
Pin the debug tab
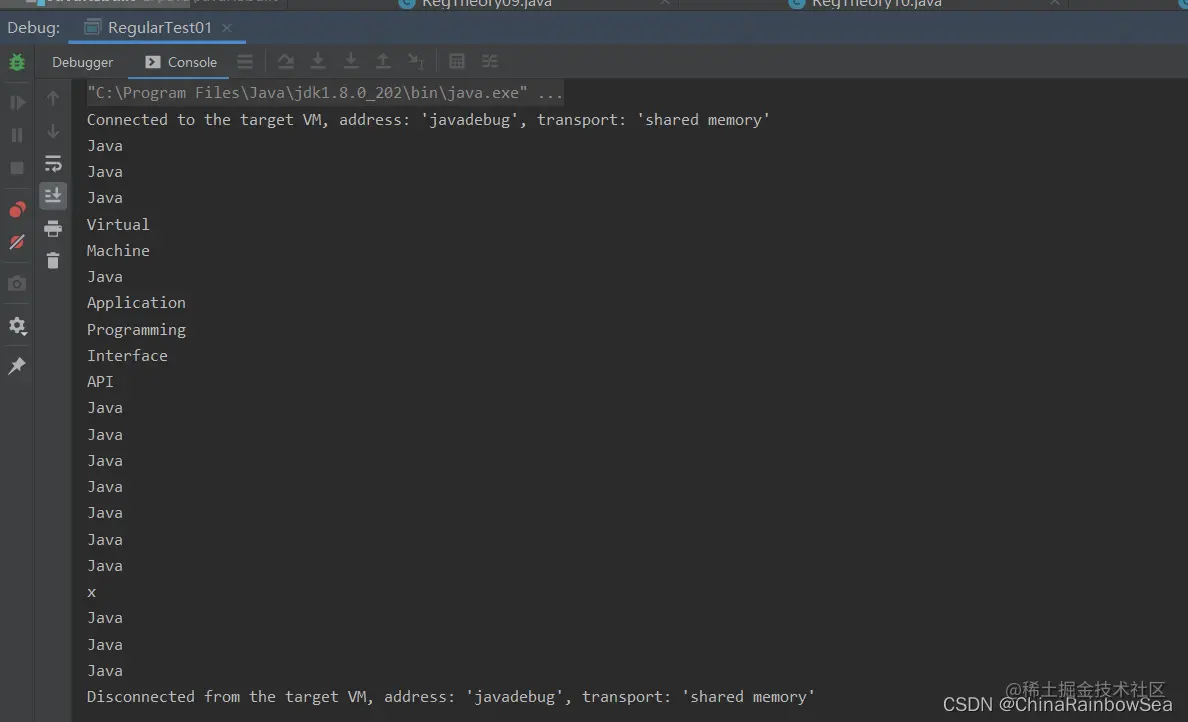pyautogui.click(x=17, y=366)
